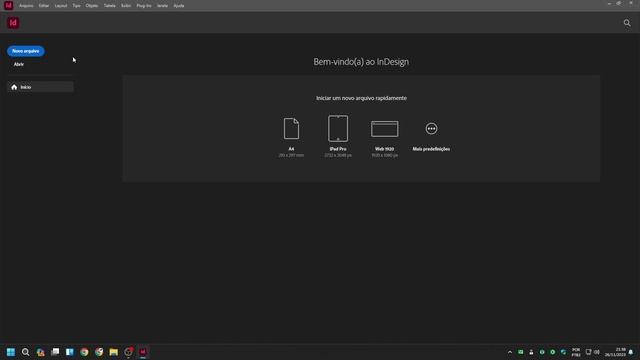Viewport: 640px width, 360px height.
Task: Click the POR language indicator in tray
Action: point(576,352)
